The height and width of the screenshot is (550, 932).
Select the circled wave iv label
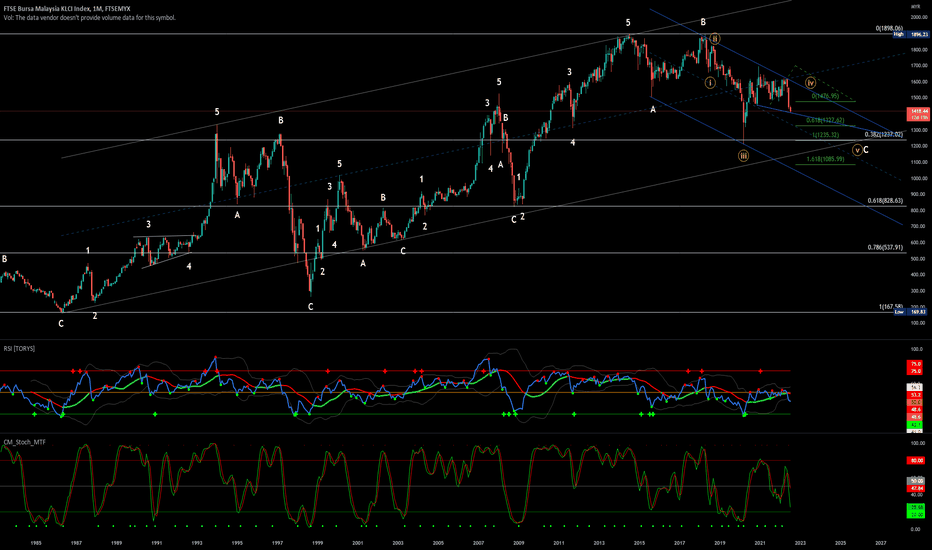810,83
